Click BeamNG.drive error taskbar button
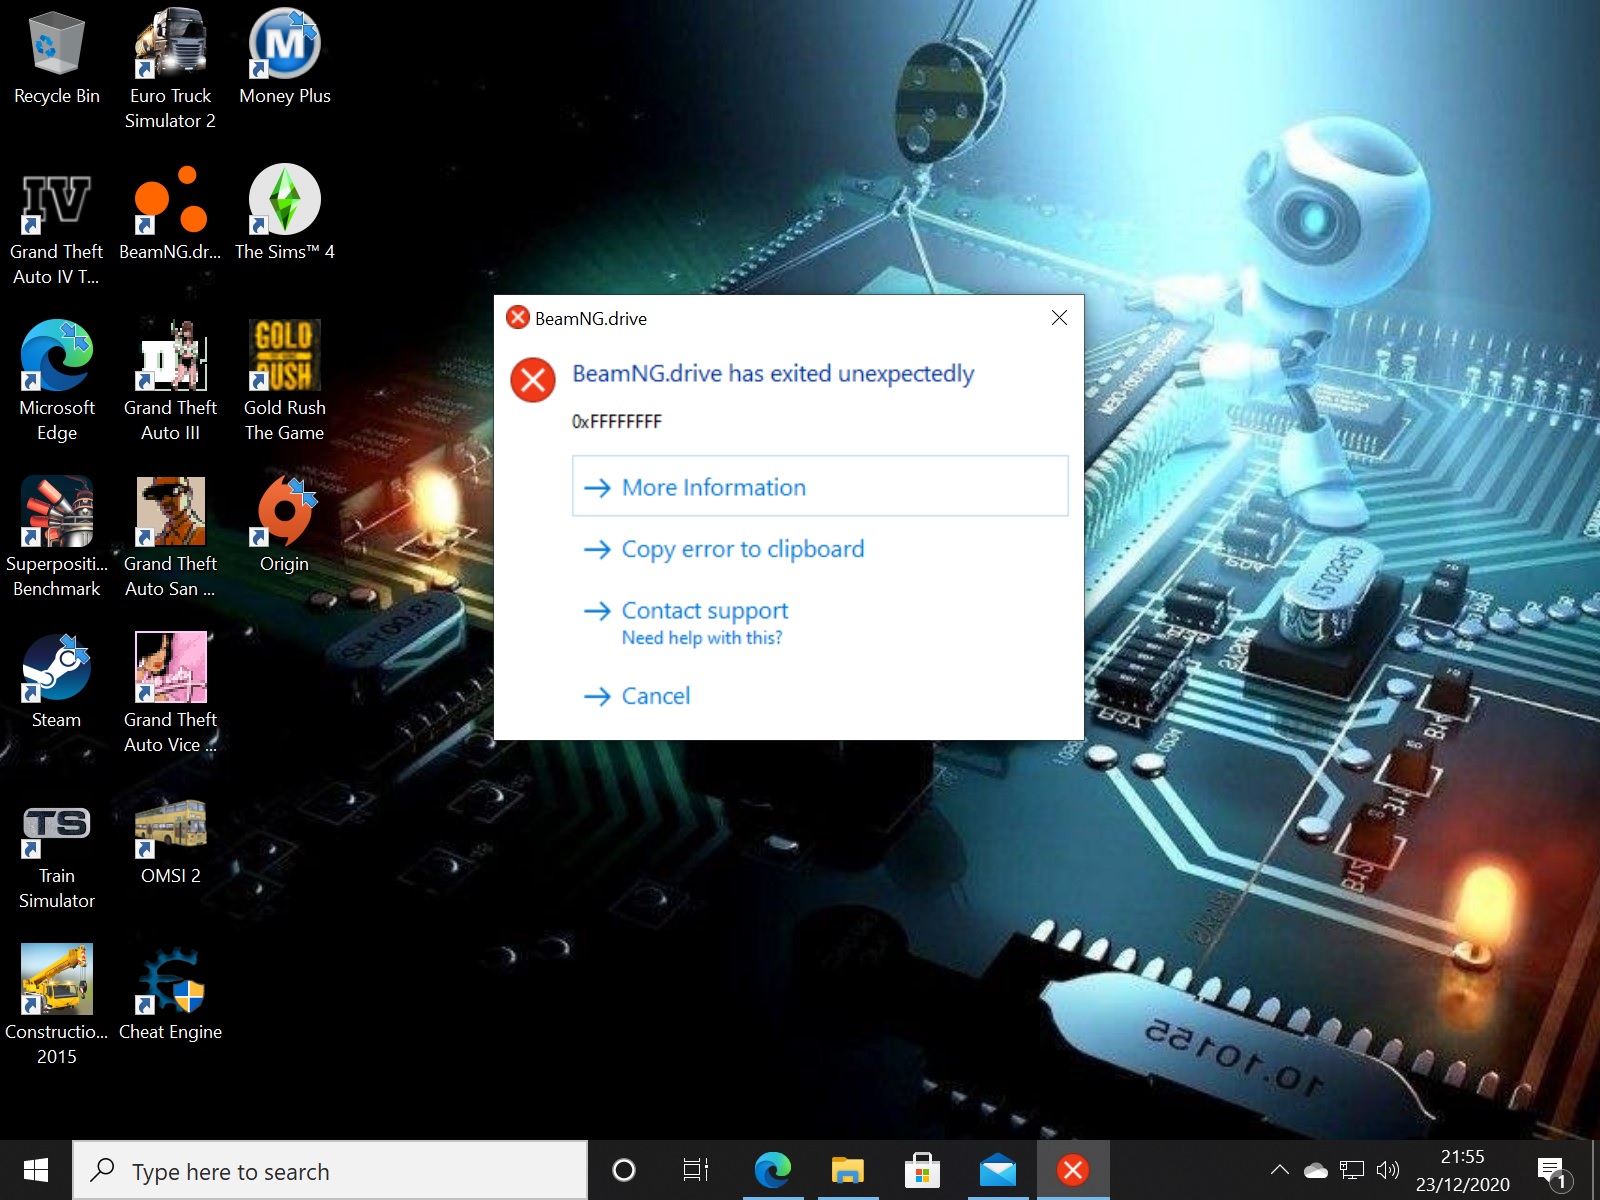 1073,1170
